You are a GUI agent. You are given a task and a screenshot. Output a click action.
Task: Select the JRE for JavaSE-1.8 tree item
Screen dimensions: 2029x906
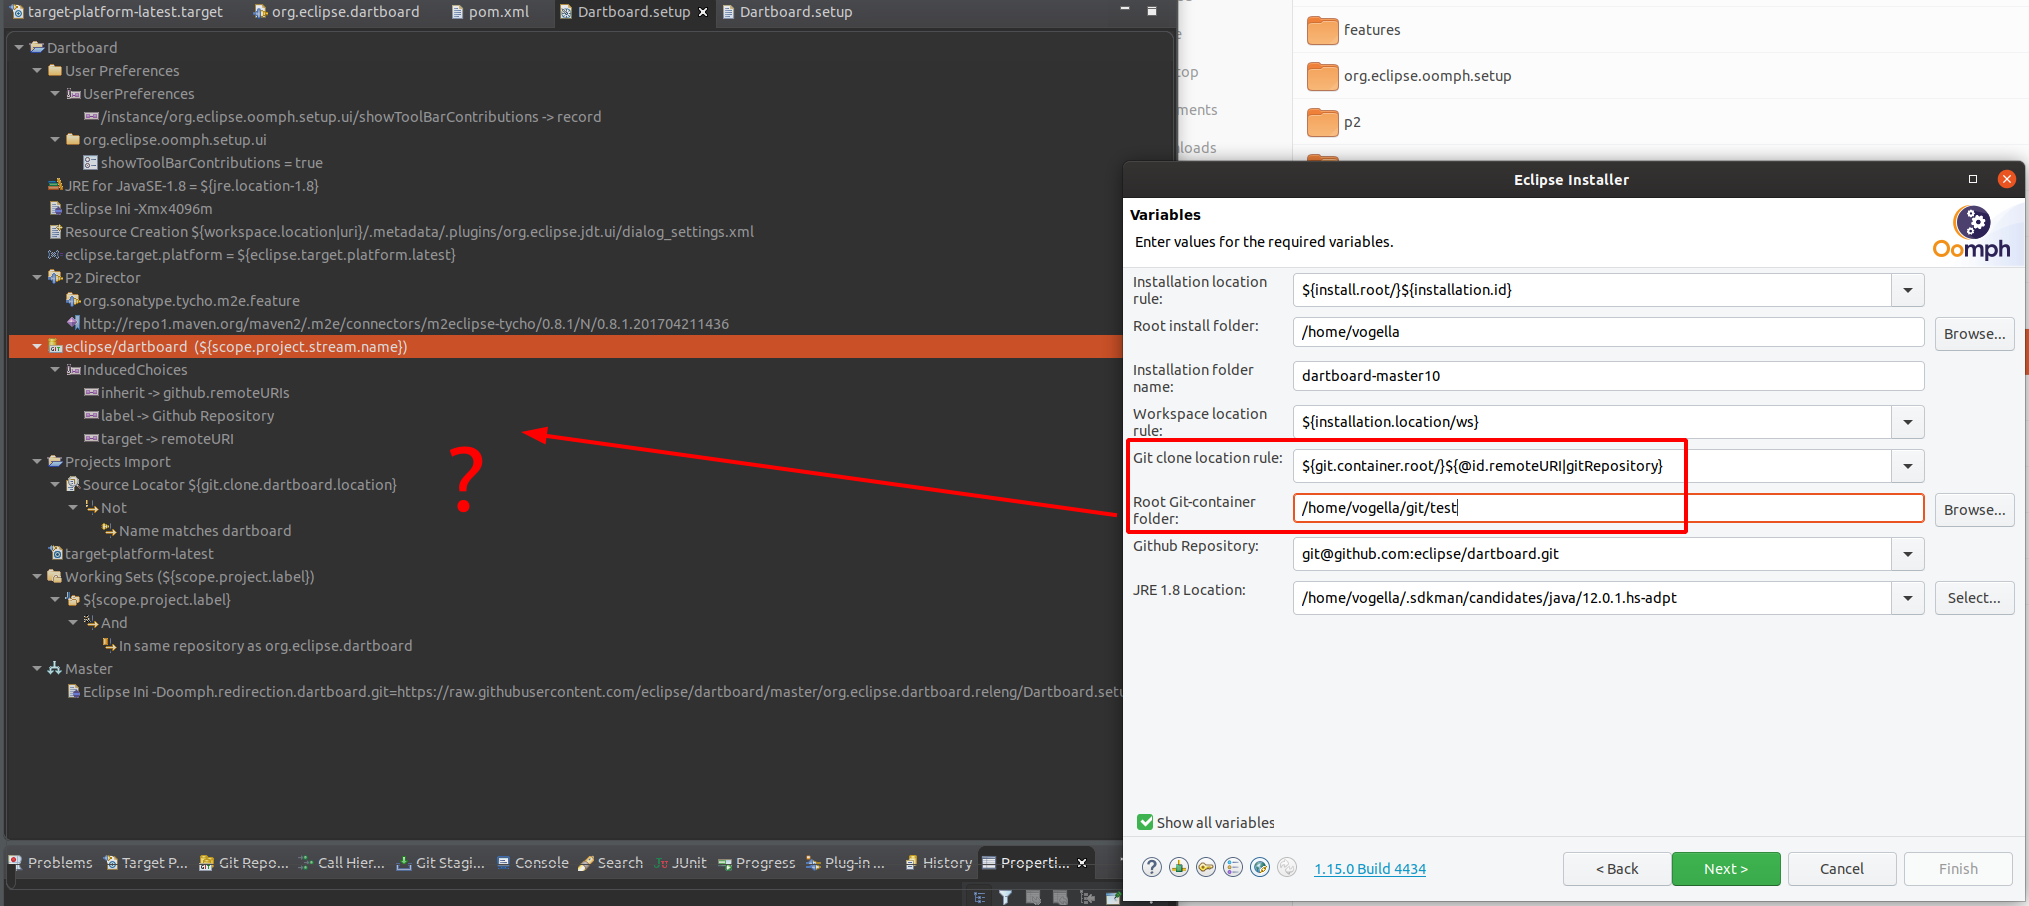click(183, 186)
